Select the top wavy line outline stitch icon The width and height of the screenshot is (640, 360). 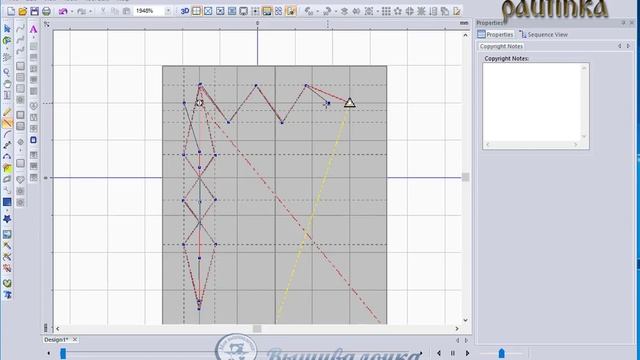tap(20, 29)
